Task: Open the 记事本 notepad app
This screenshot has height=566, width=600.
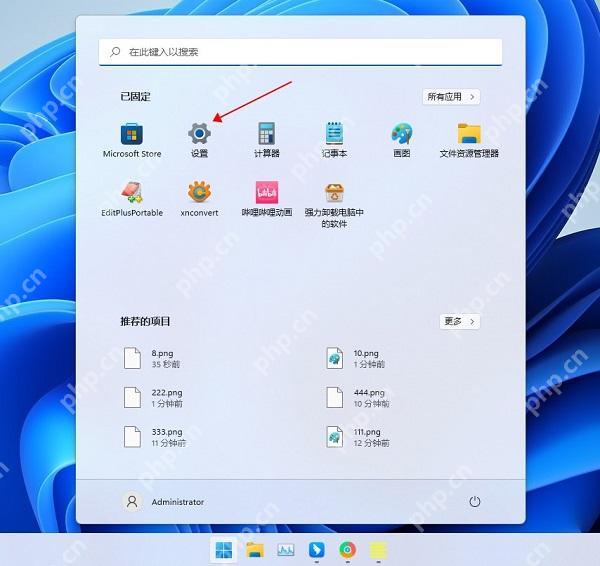Action: tap(334, 140)
